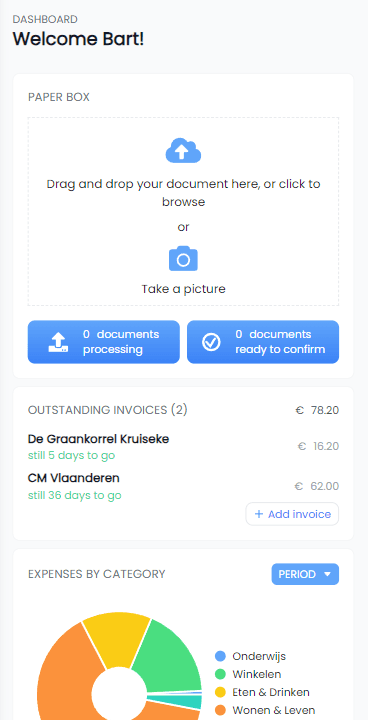Click the Take a picture label

click(183, 289)
